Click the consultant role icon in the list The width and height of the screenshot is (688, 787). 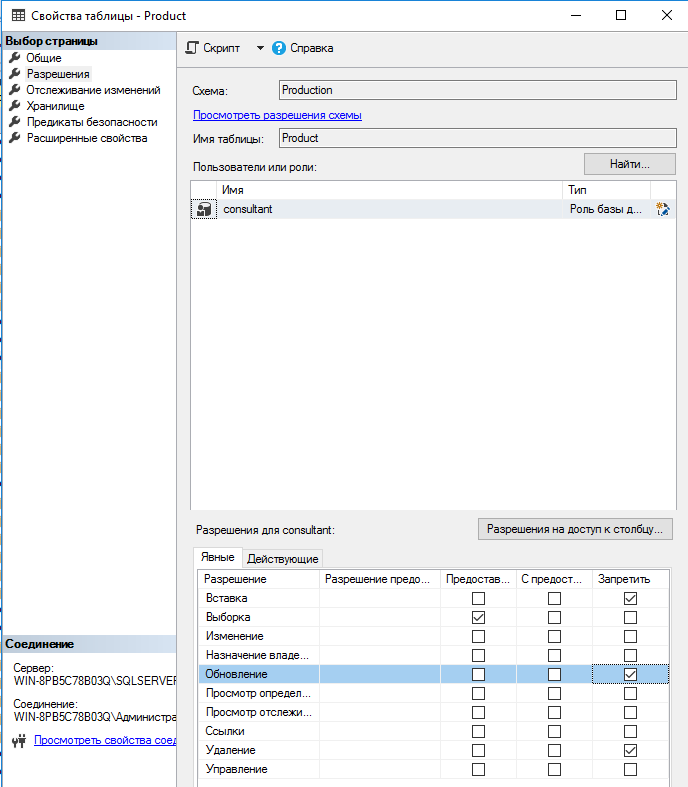(204, 209)
